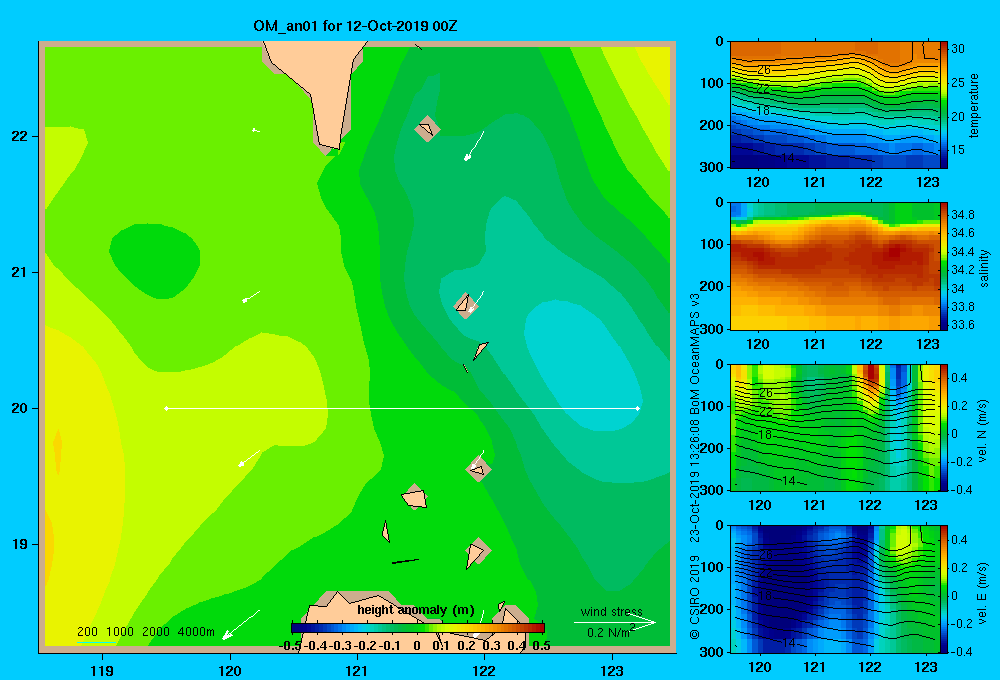The height and width of the screenshot is (680, 1000).
Task: Click longitude label 121 under main map
Action: pos(357,670)
